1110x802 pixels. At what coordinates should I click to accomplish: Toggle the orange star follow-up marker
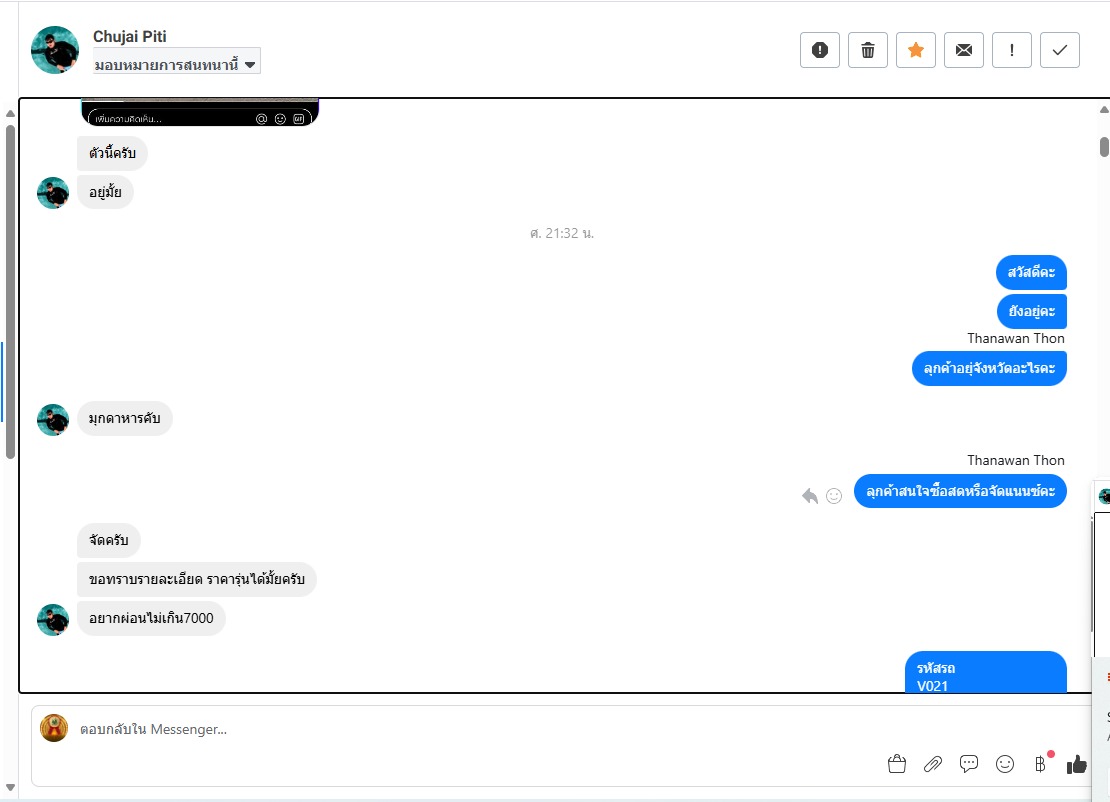click(x=916, y=50)
